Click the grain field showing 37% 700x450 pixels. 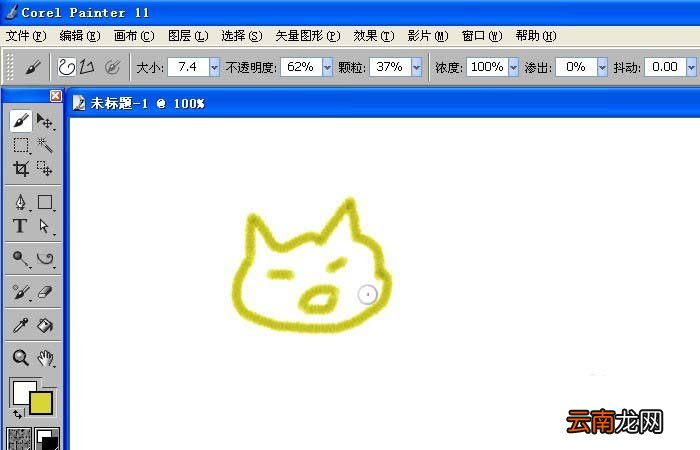pos(390,67)
